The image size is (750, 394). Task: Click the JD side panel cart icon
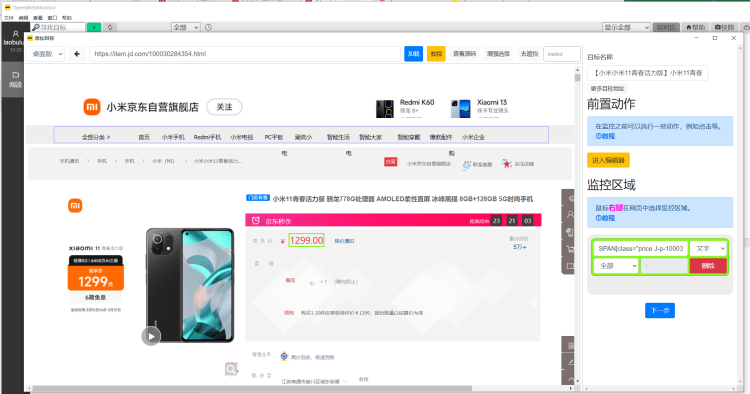[x=570, y=249]
